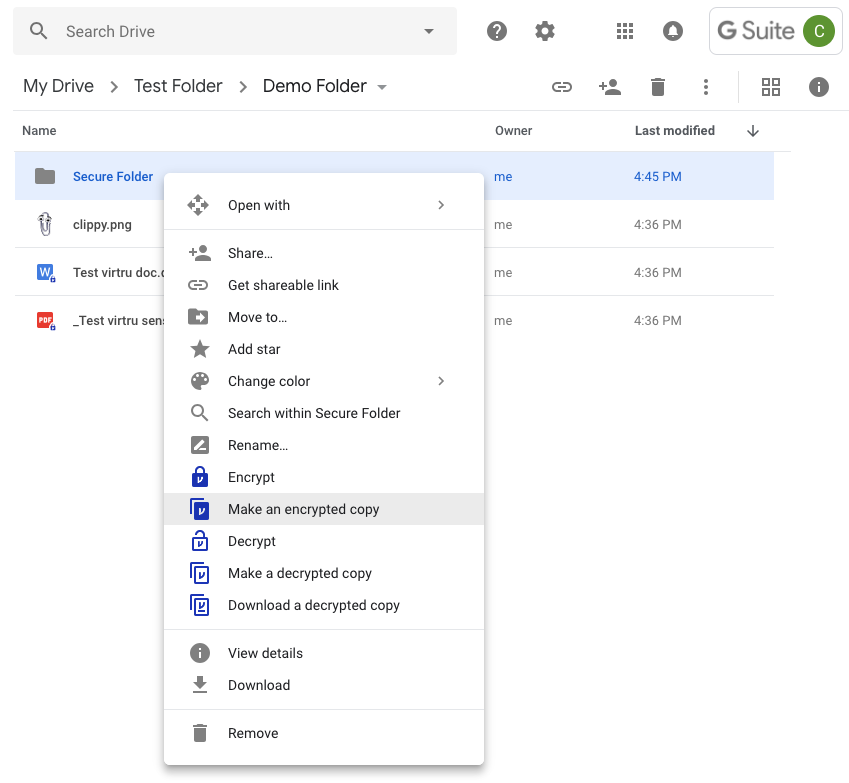
Task: Choose Make a decrypted copy
Action: 324,573
